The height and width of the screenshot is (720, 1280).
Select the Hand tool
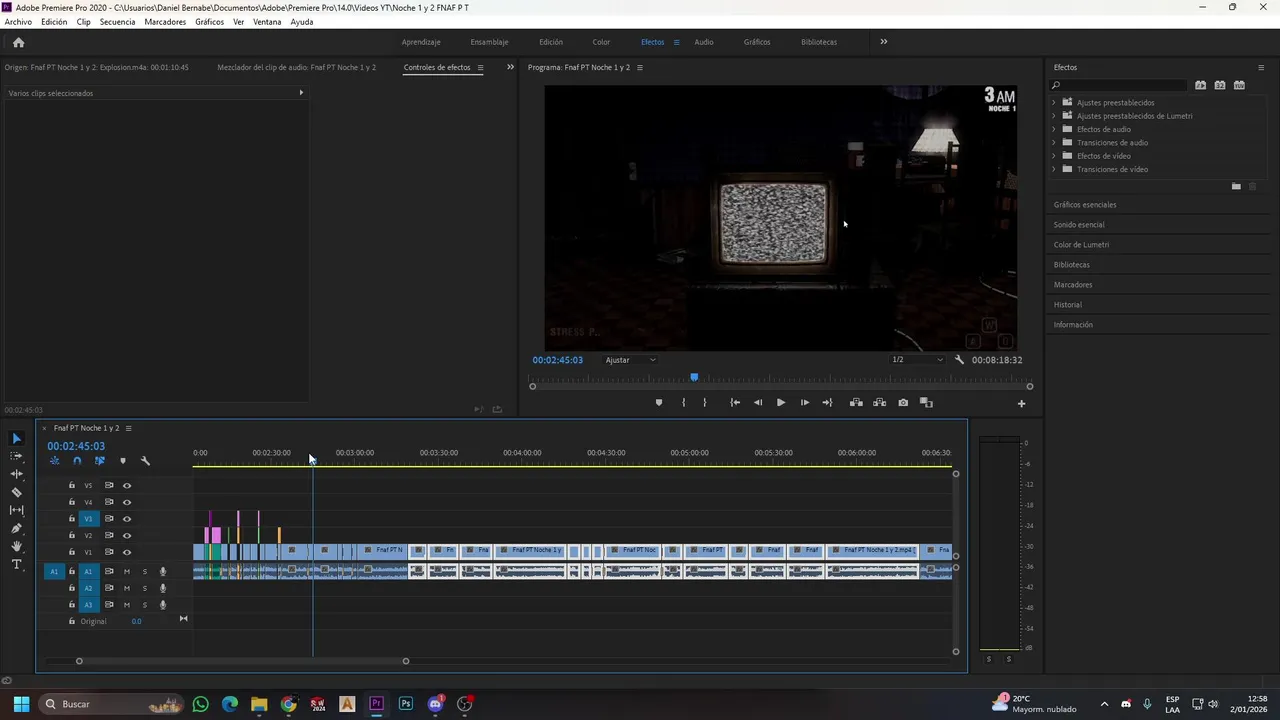[x=16, y=546]
